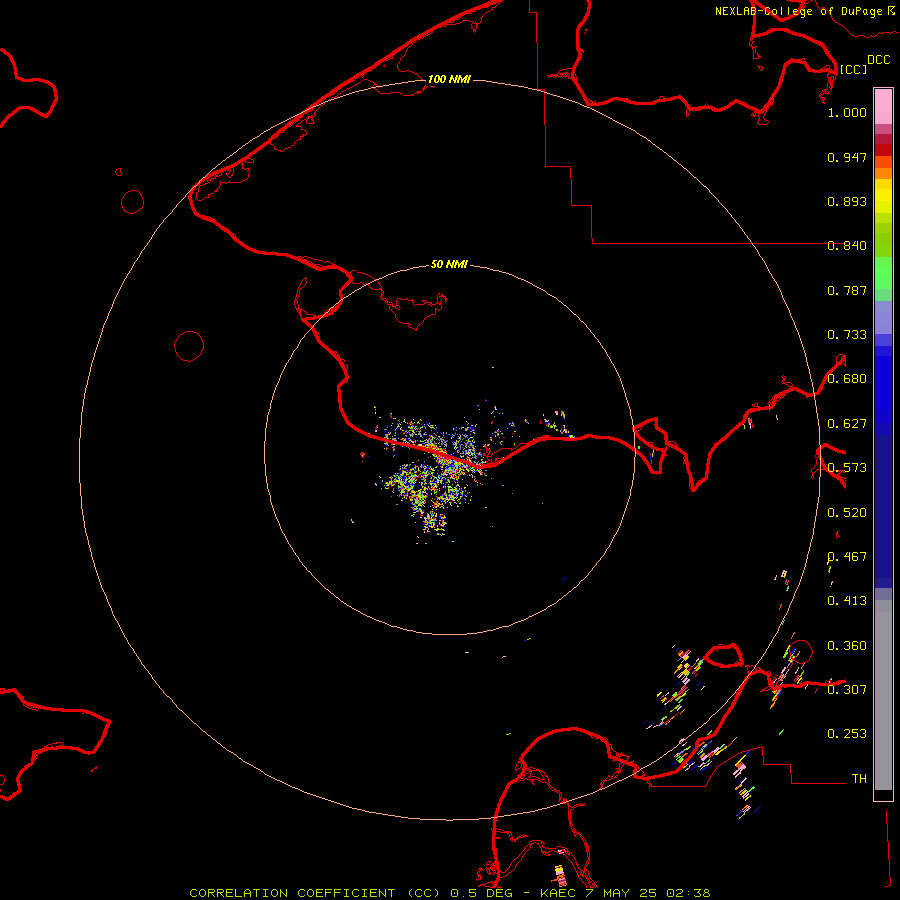Image resolution: width=900 pixels, height=900 pixels.
Task: Select the 0.840 scale value
Action: click(847, 246)
